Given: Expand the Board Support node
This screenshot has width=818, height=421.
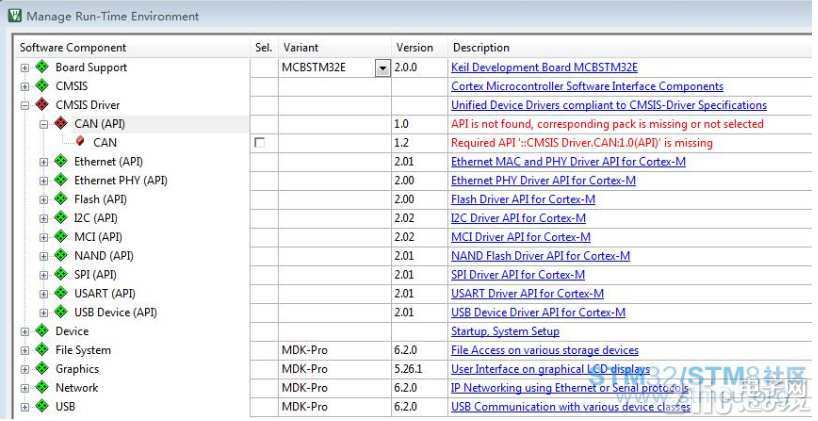Looking at the screenshot, I should [x=25, y=68].
